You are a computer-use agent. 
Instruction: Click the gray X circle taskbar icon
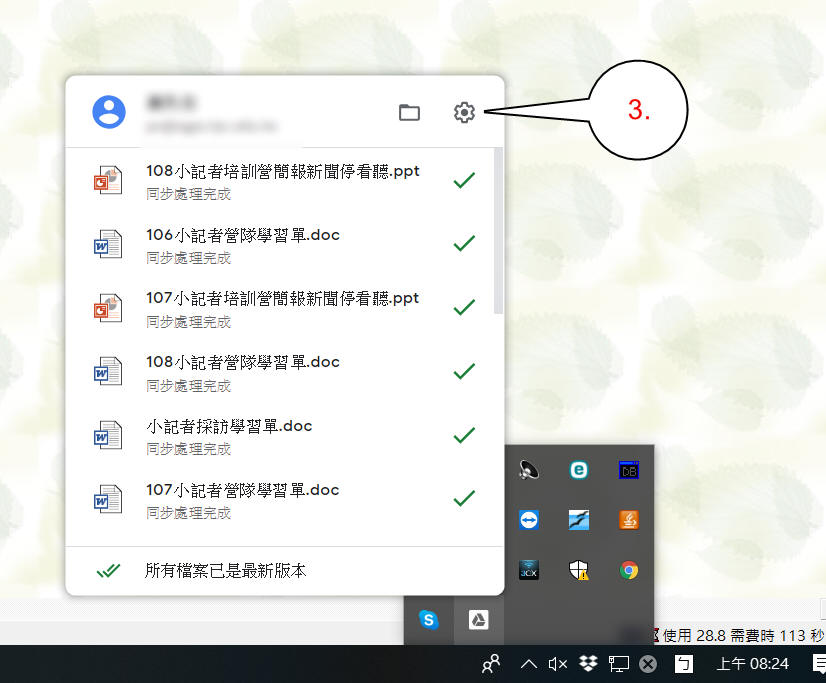[x=648, y=664]
